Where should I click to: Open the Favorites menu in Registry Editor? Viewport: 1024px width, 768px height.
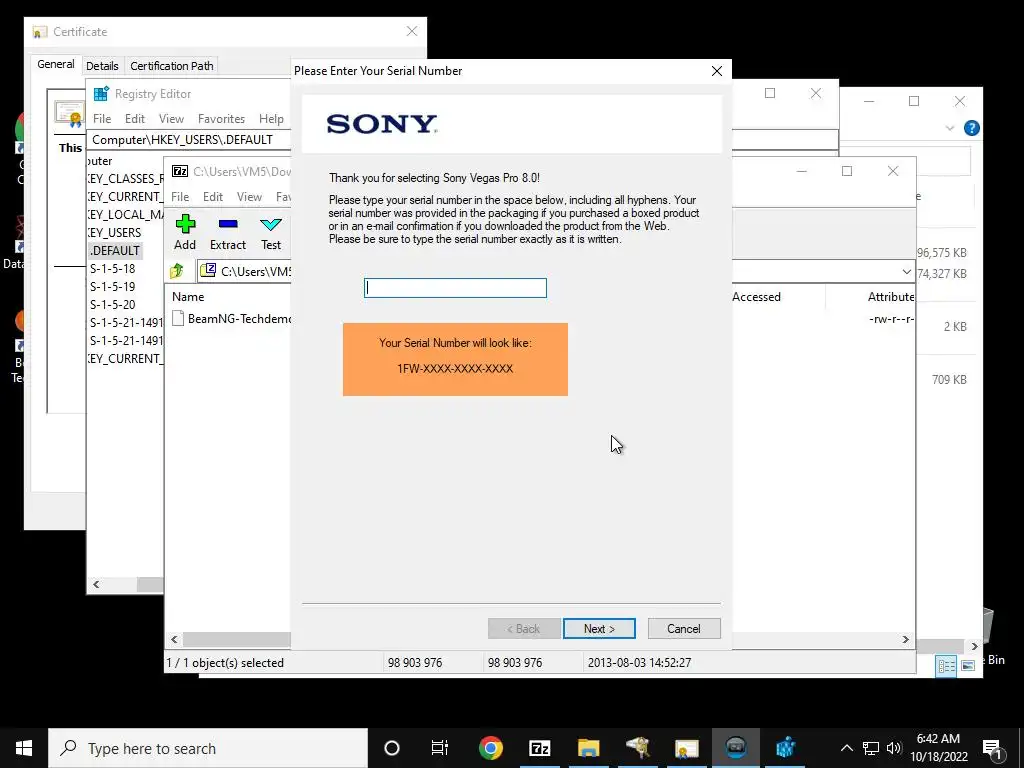(x=221, y=118)
